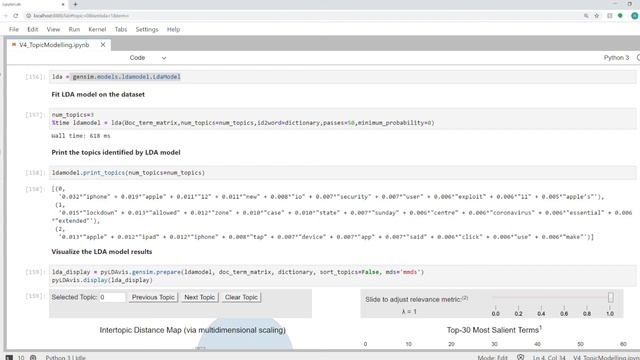Open the cell type Code dropdown
The height and width of the screenshot is (360, 640).
pos(148,58)
